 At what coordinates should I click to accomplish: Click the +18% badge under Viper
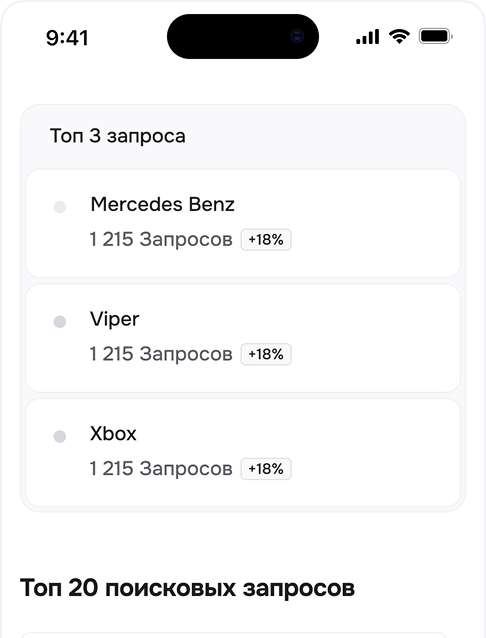click(x=266, y=354)
